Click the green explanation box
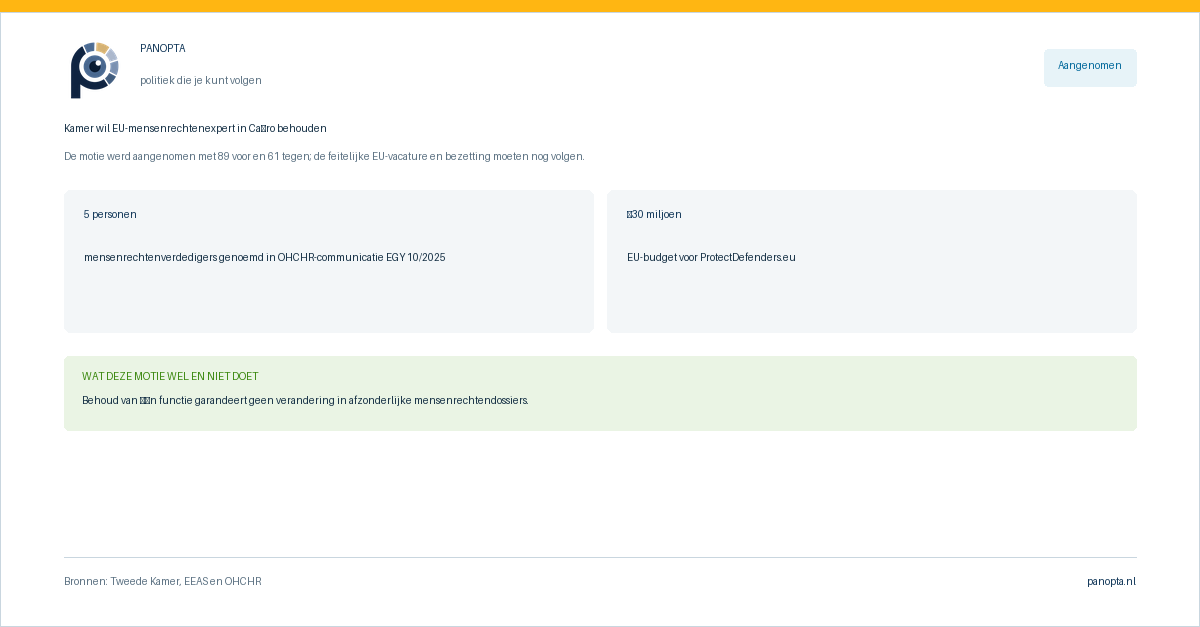Image resolution: width=1200 pixels, height=627 pixels. click(600, 393)
